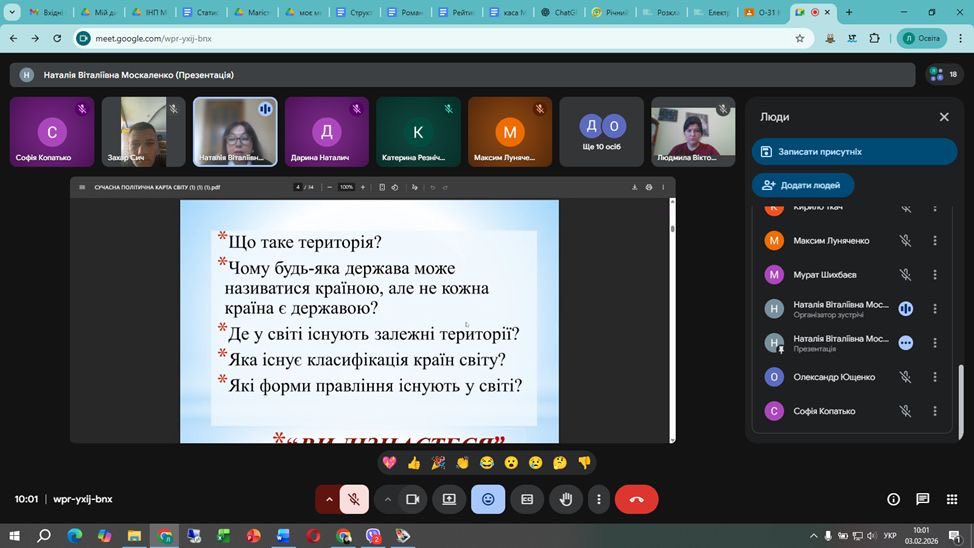Click muted mic icon for Софія Копатько
Viewport: 974px width, 548px height.
906,411
